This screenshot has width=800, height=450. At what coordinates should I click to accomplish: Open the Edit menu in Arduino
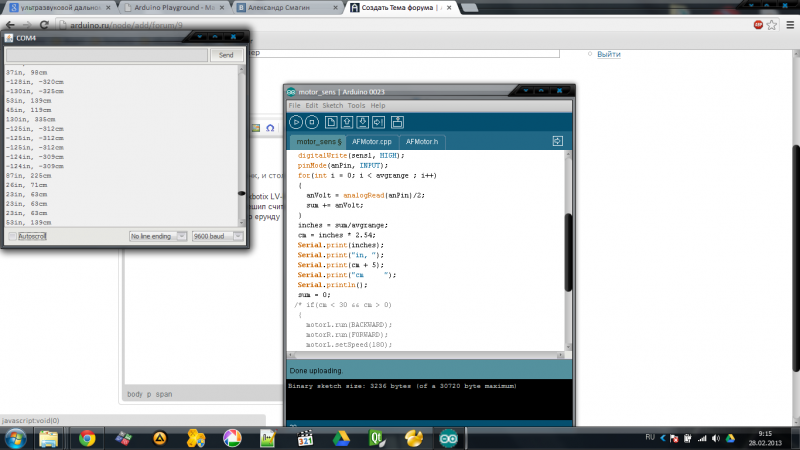pos(312,106)
